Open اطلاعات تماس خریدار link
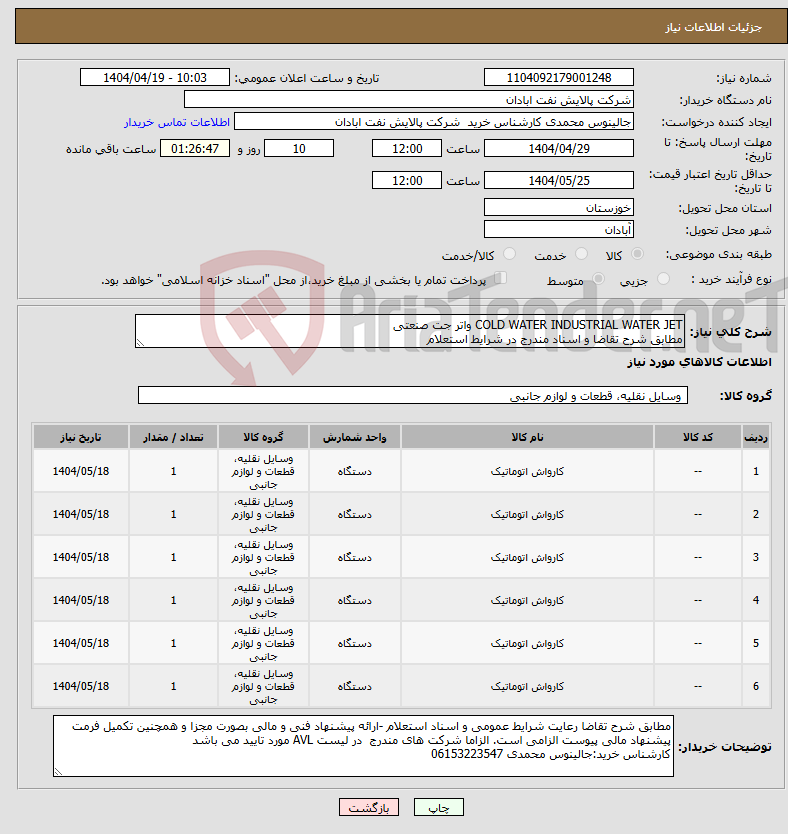Viewport: 788px width, 834px height. click(177, 122)
